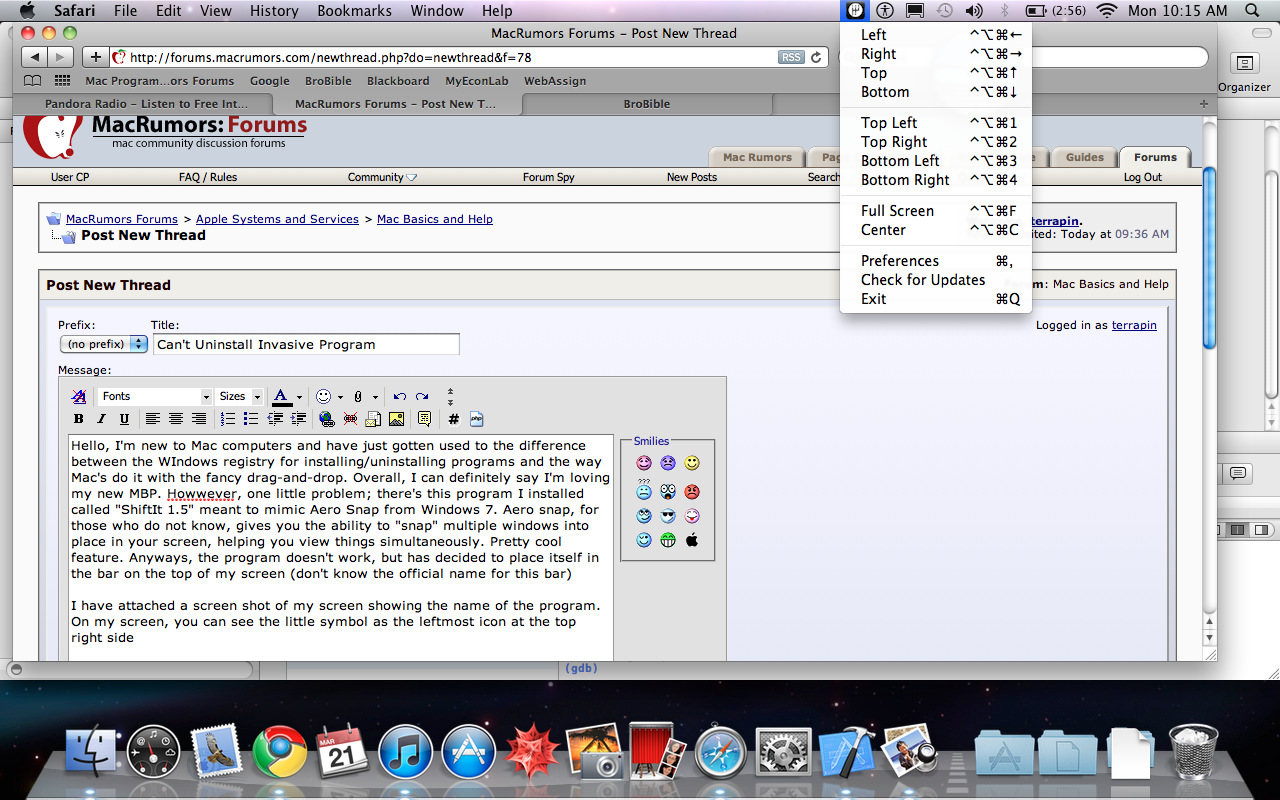Open the Fonts dropdown
This screenshot has width=1280, height=800.
pyautogui.click(x=155, y=397)
